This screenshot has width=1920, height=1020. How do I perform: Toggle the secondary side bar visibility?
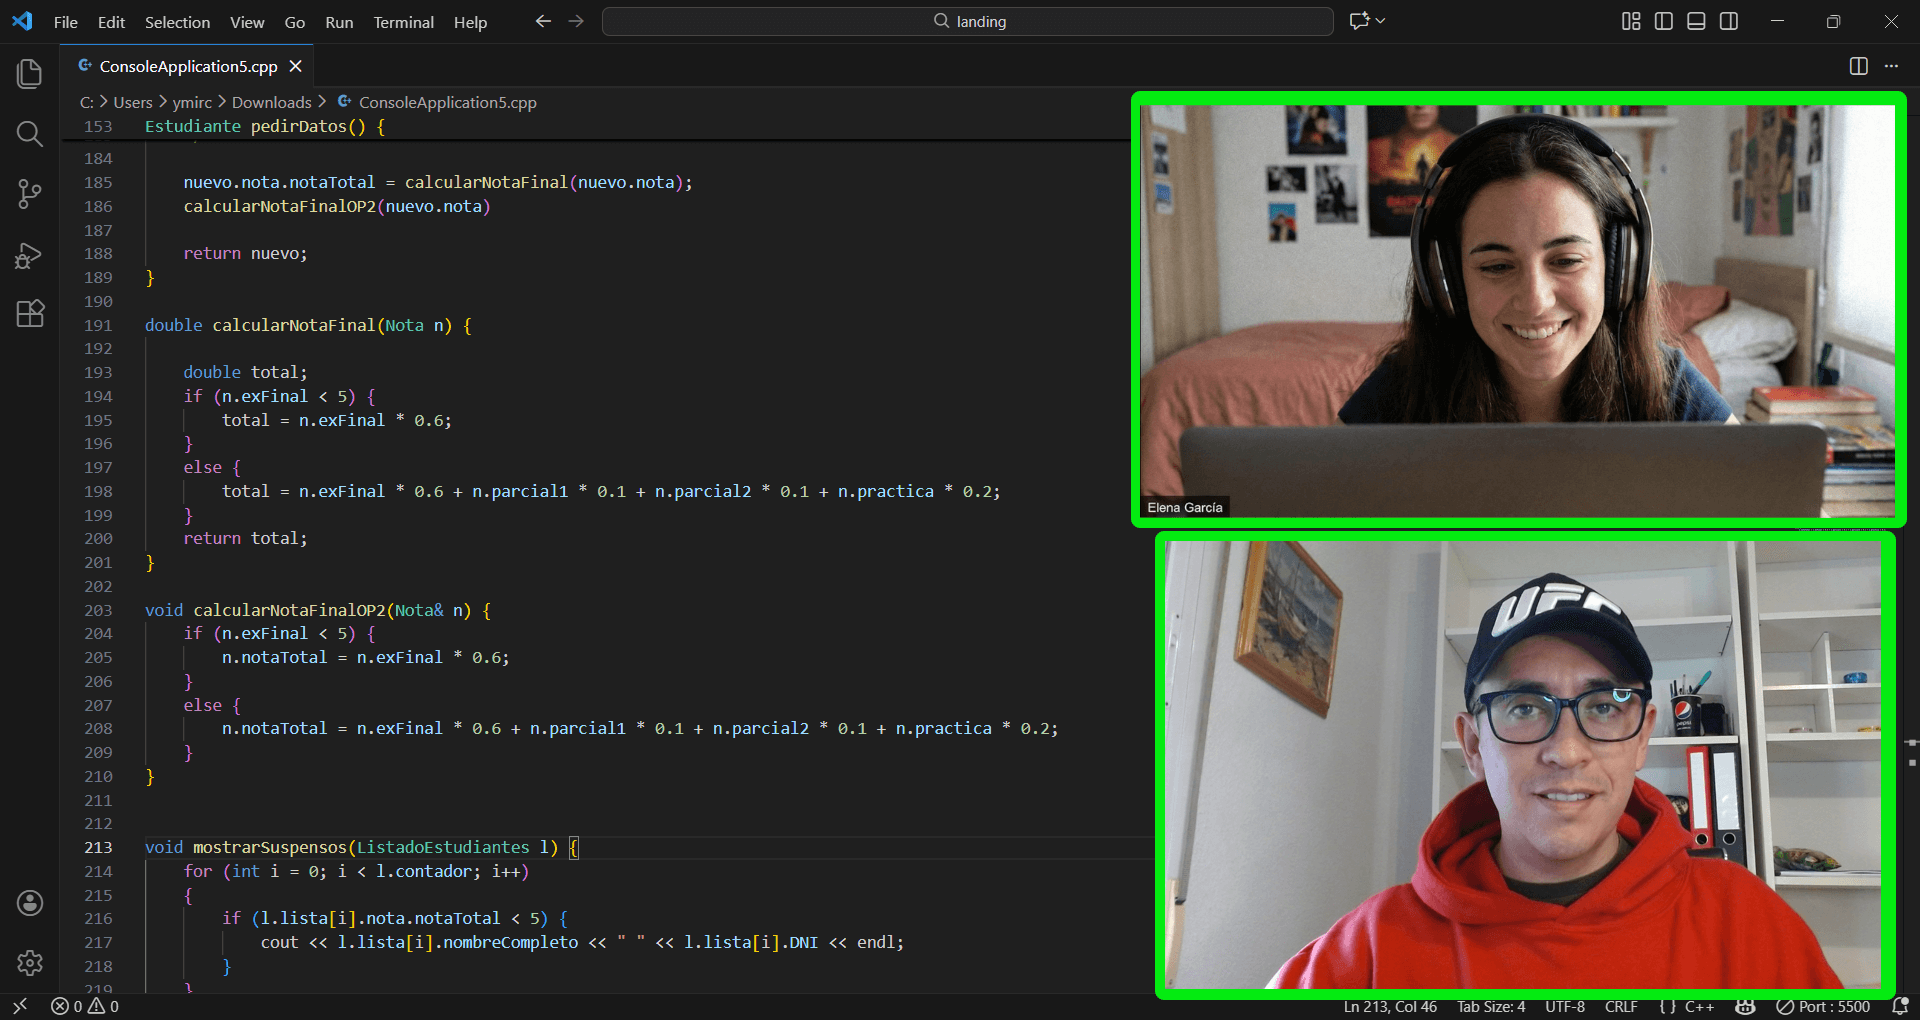point(1729,21)
